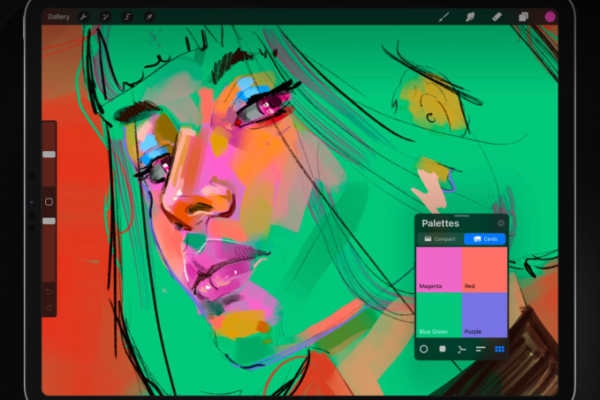
Task: Switch palettes to Compact view
Action: coord(439,239)
